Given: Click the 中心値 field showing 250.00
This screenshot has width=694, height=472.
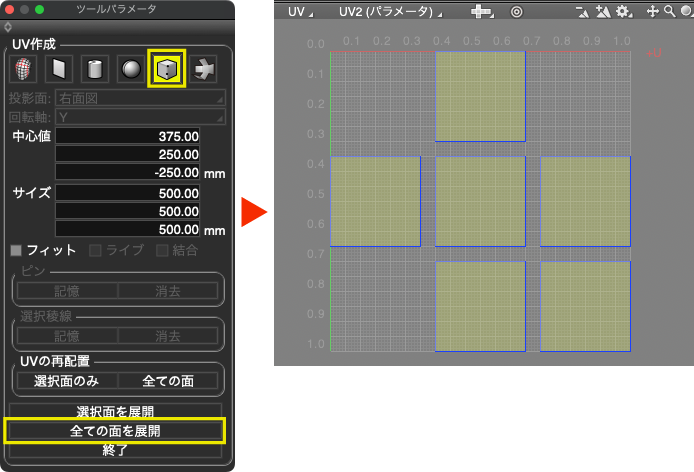Looking at the screenshot, I should (x=127, y=154).
